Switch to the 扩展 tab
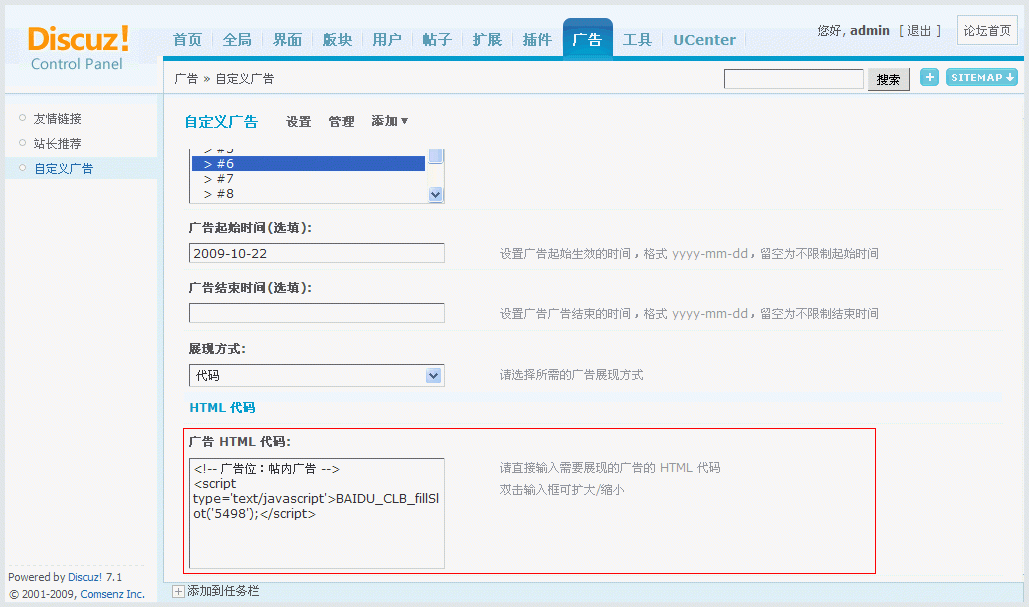The height and width of the screenshot is (607, 1029). pos(487,40)
